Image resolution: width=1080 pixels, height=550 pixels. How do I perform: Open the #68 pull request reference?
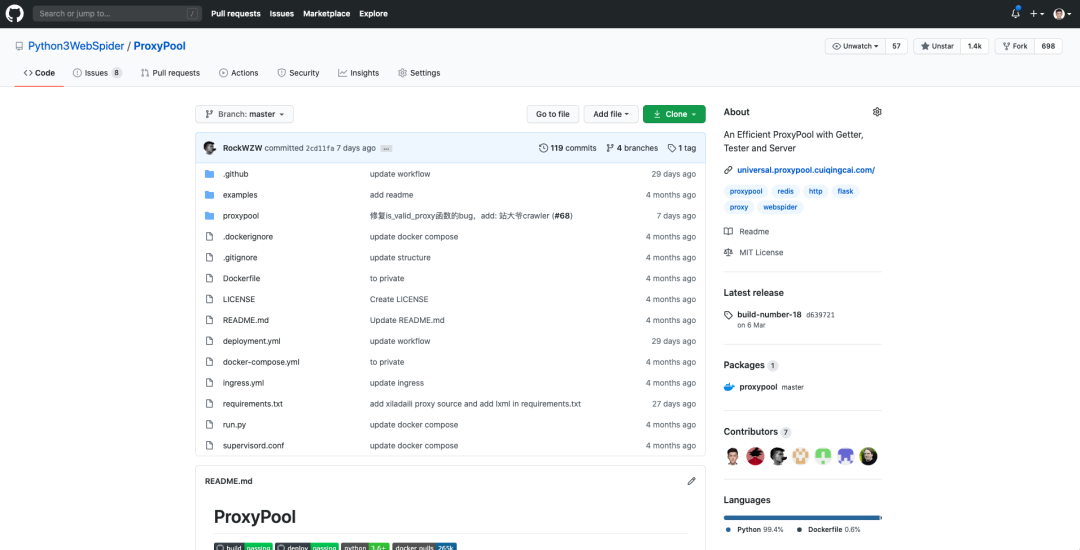[x=562, y=215]
